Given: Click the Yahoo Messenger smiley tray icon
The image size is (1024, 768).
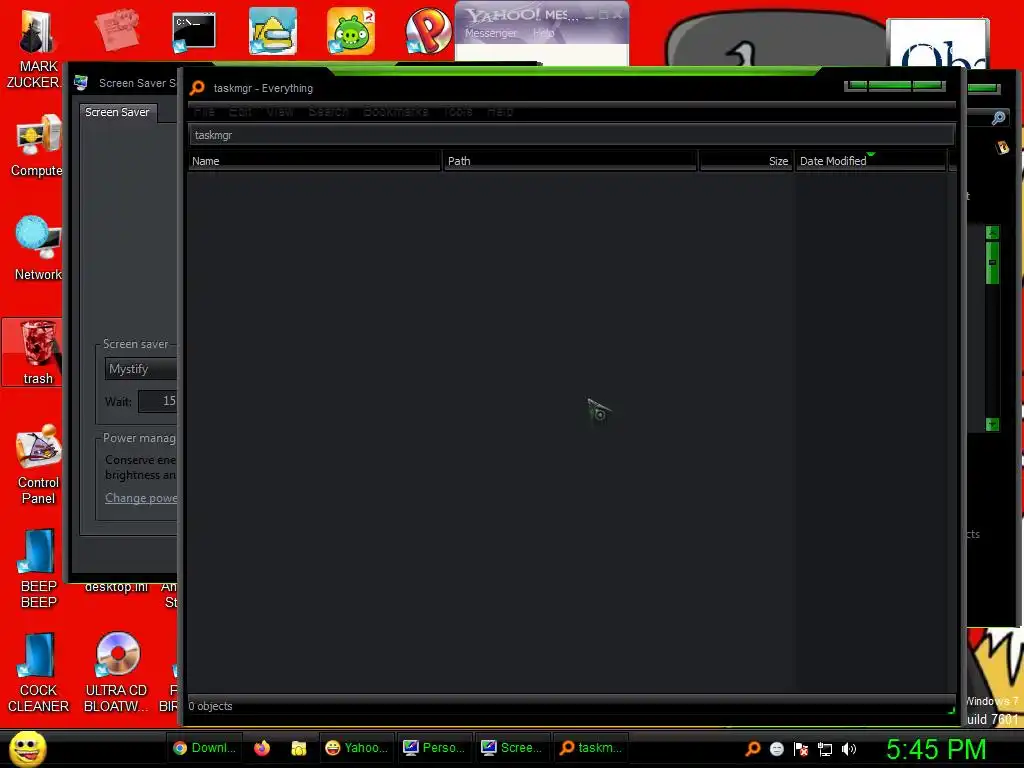Looking at the screenshot, I should (x=776, y=749).
